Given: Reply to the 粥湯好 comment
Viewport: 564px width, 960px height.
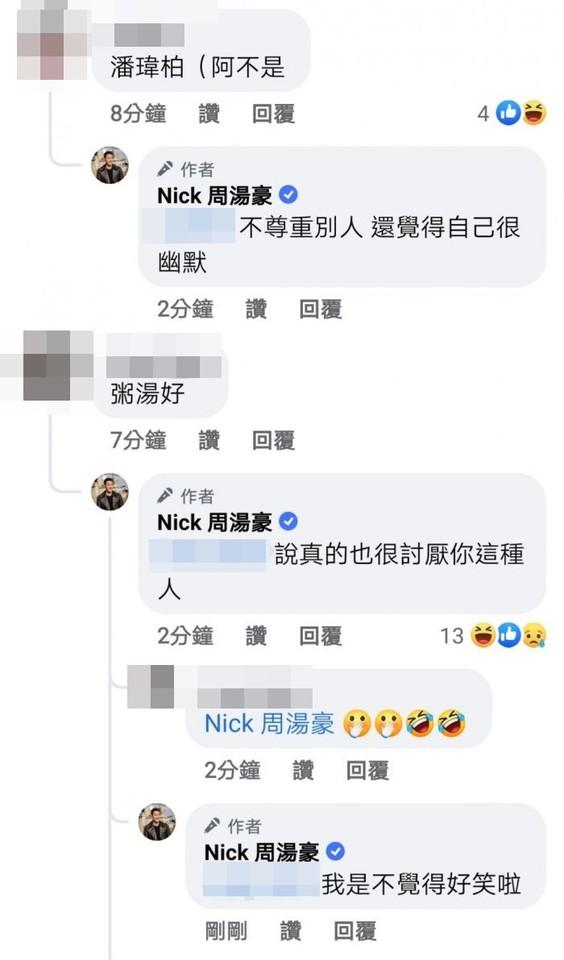Looking at the screenshot, I should 273,440.
